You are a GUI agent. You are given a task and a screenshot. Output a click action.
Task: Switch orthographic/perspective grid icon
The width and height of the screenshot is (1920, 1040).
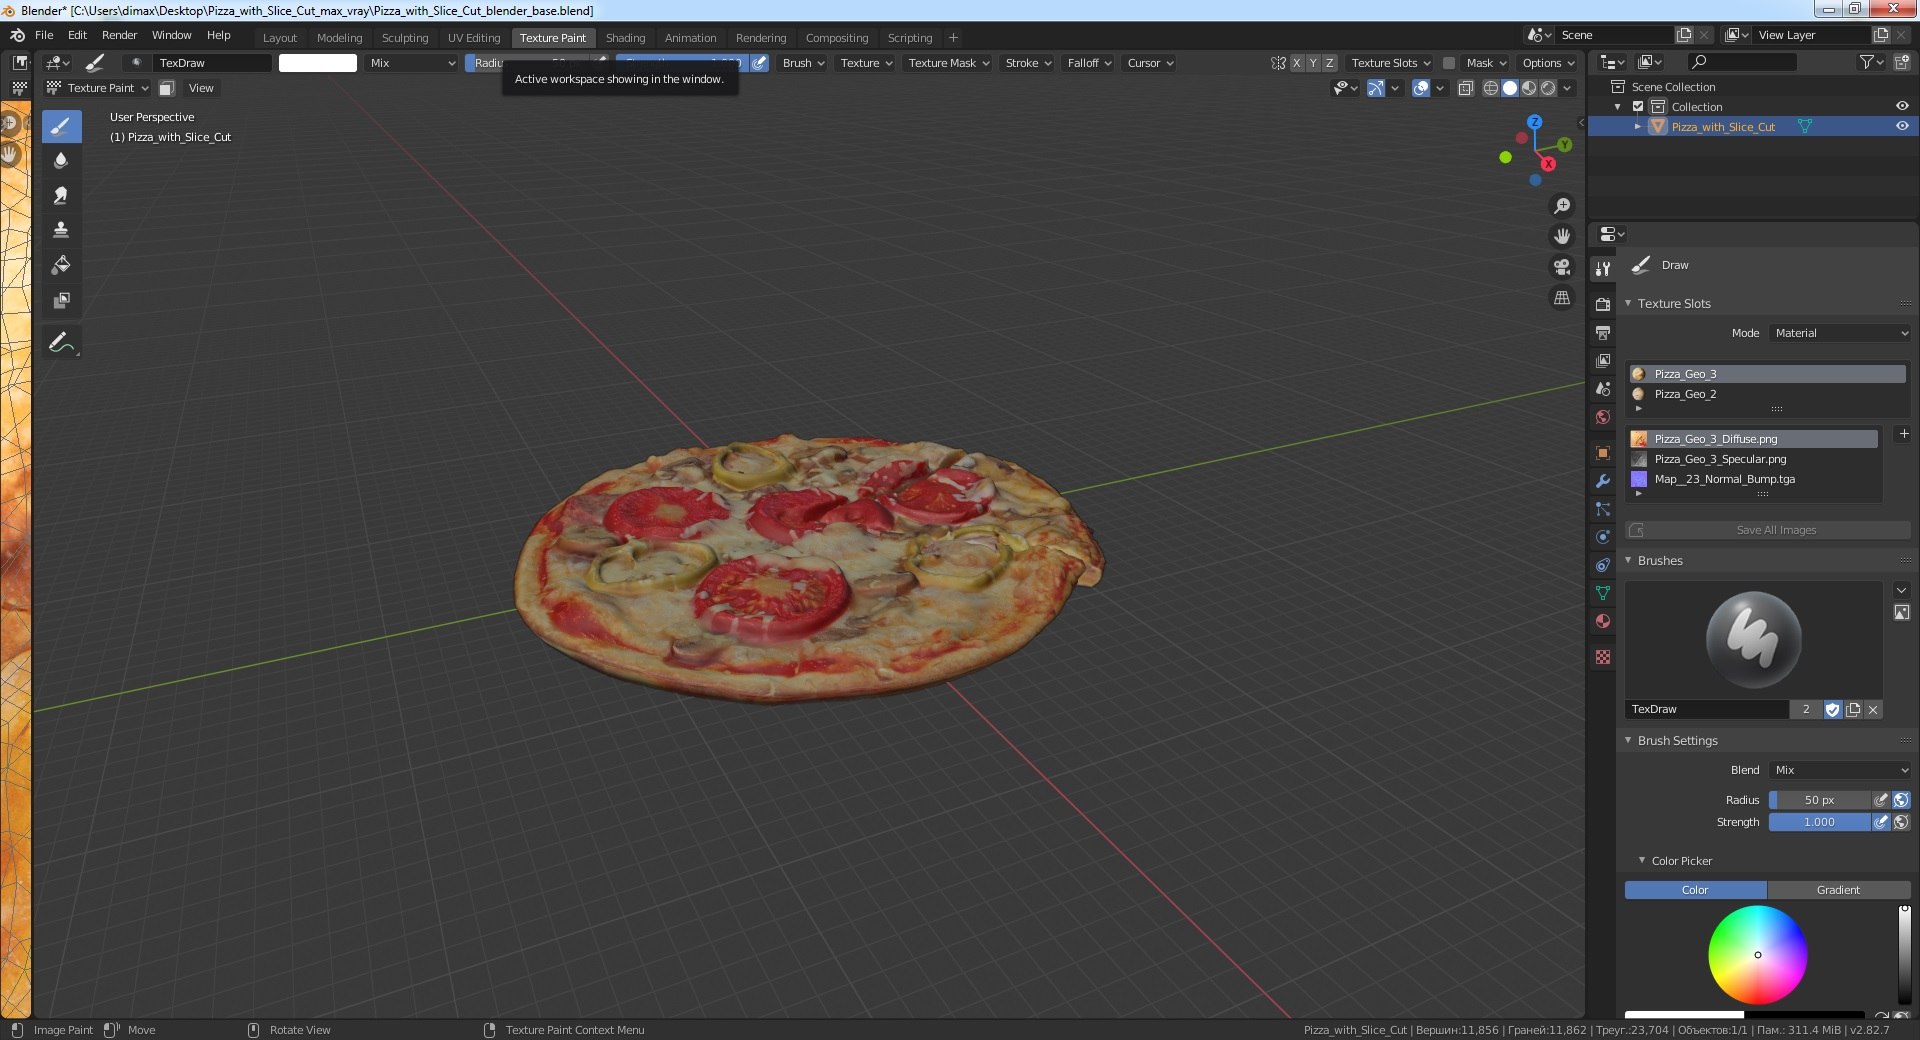point(1561,298)
